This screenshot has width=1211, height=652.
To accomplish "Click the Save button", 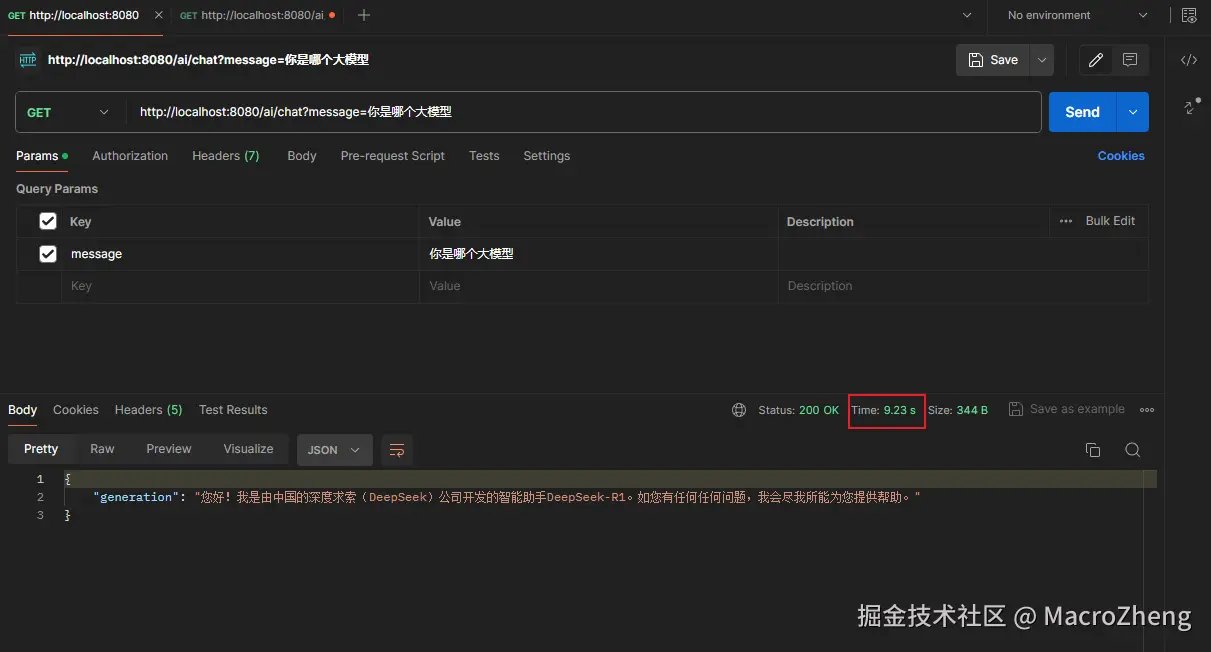I will point(993,60).
